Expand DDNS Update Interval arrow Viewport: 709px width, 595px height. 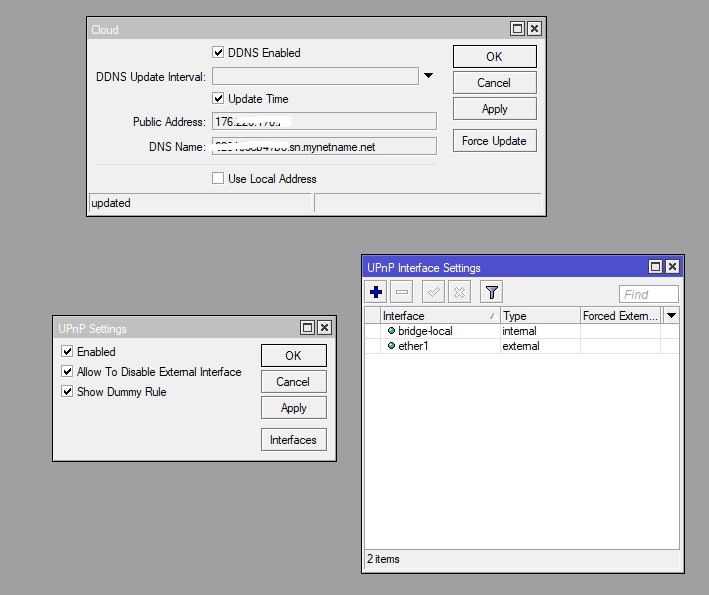tap(428, 76)
